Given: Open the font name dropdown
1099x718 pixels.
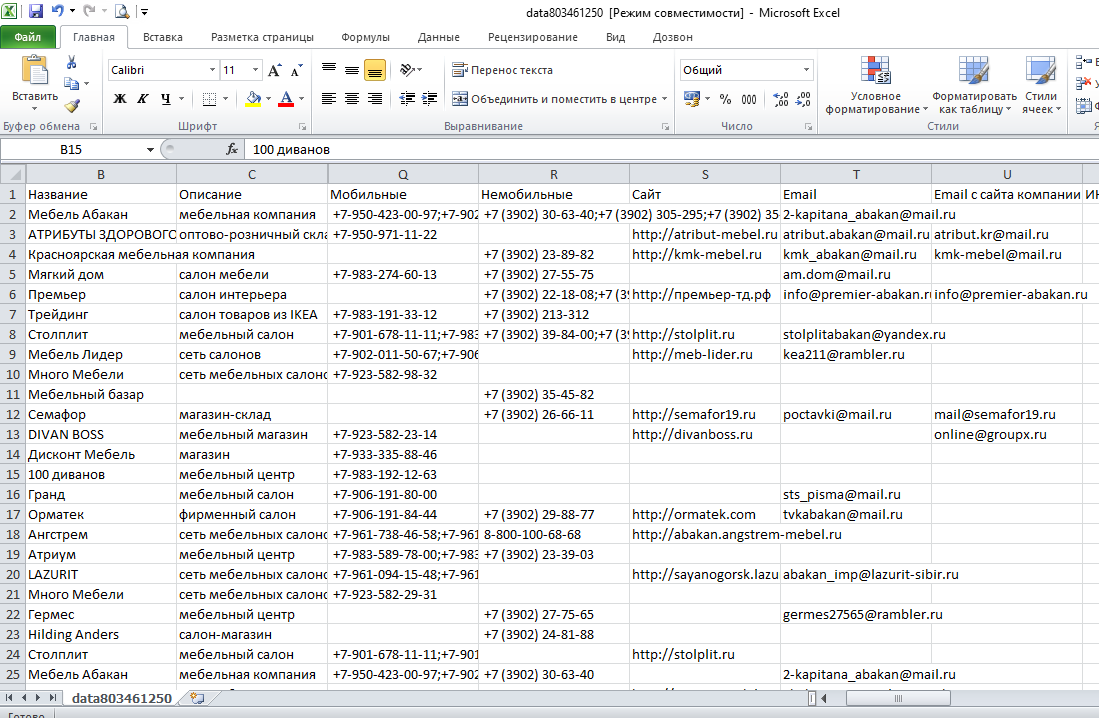Looking at the screenshot, I should point(212,70).
